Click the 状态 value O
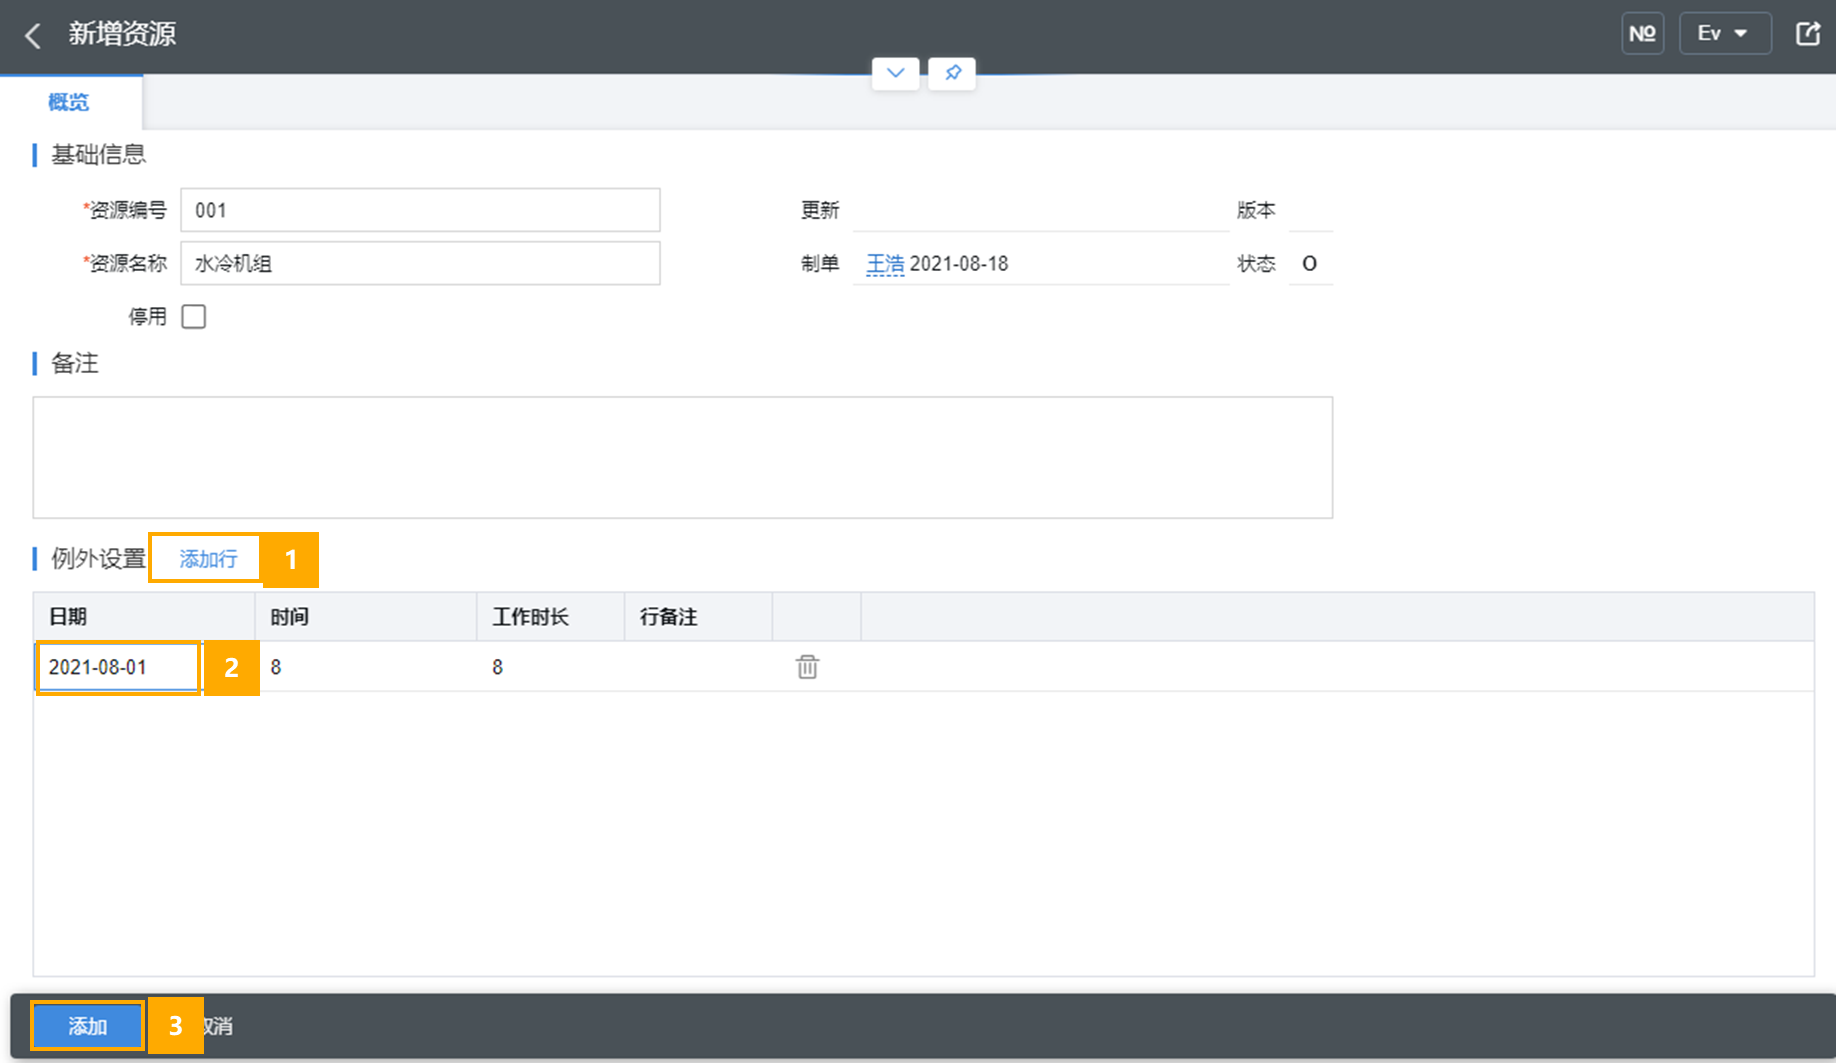Screen dimensions: 1836x1063 [1309, 264]
